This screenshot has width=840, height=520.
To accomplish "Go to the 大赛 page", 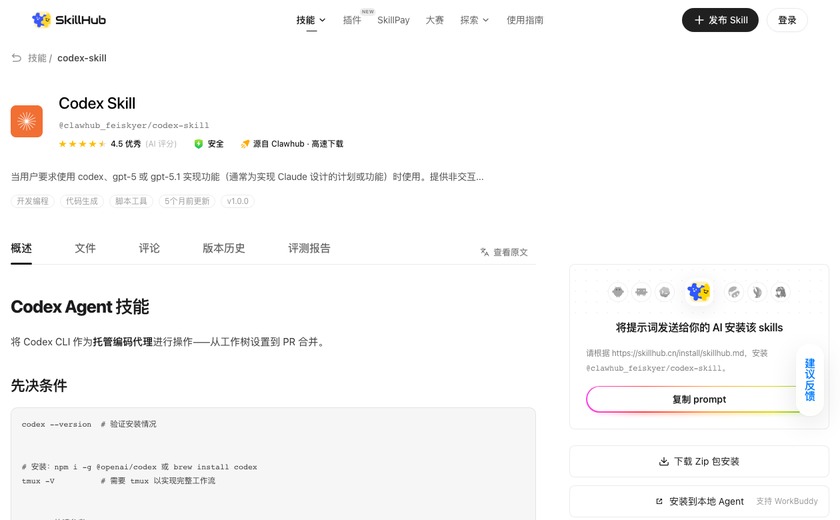I will [434, 20].
